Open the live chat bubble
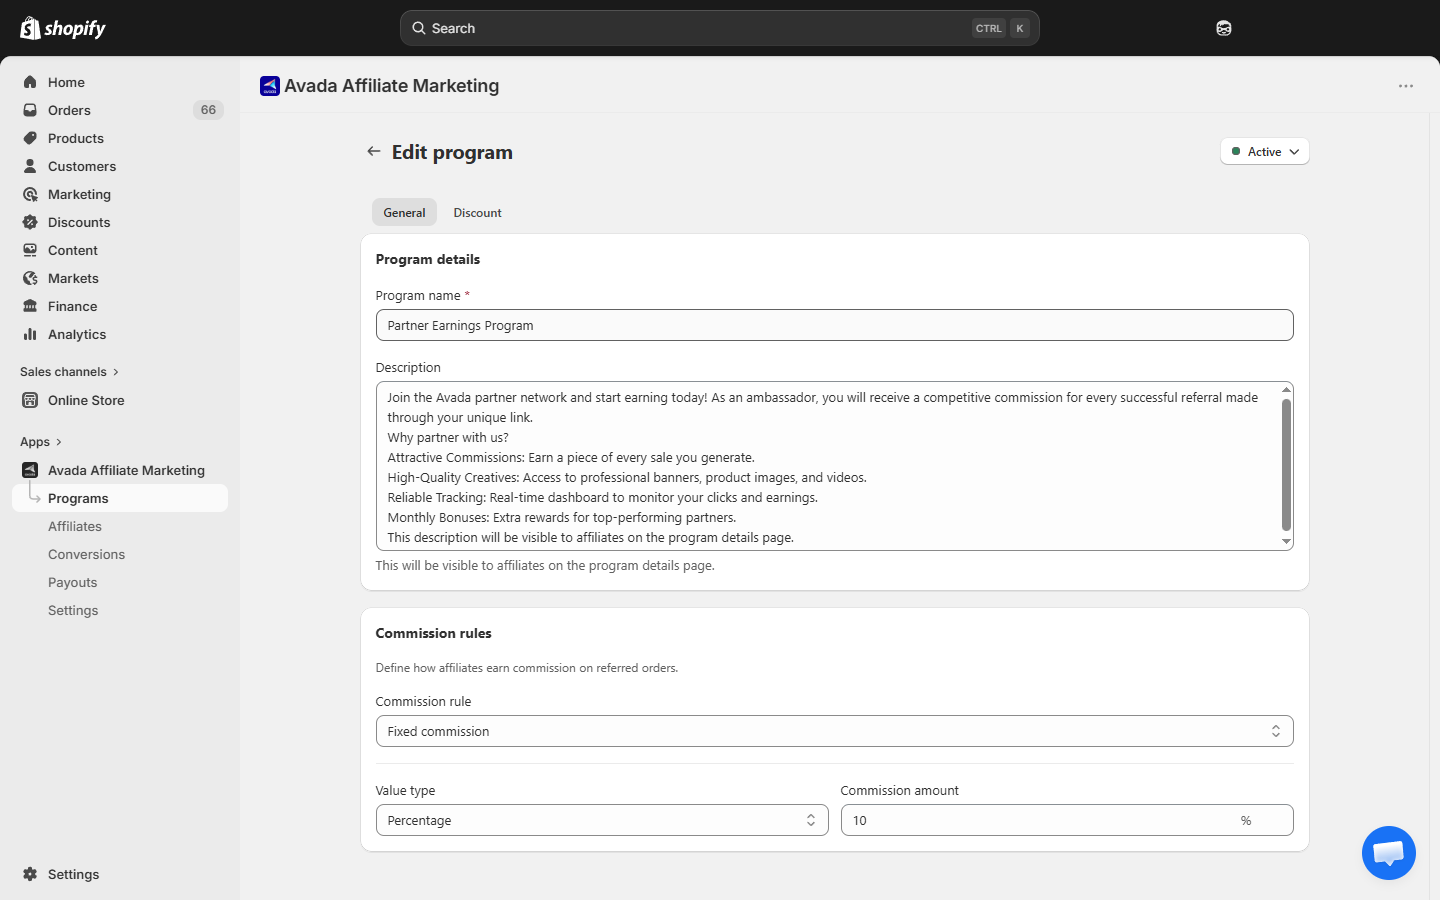The height and width of the screenshot is (900, 1440). coord(1389,853)
